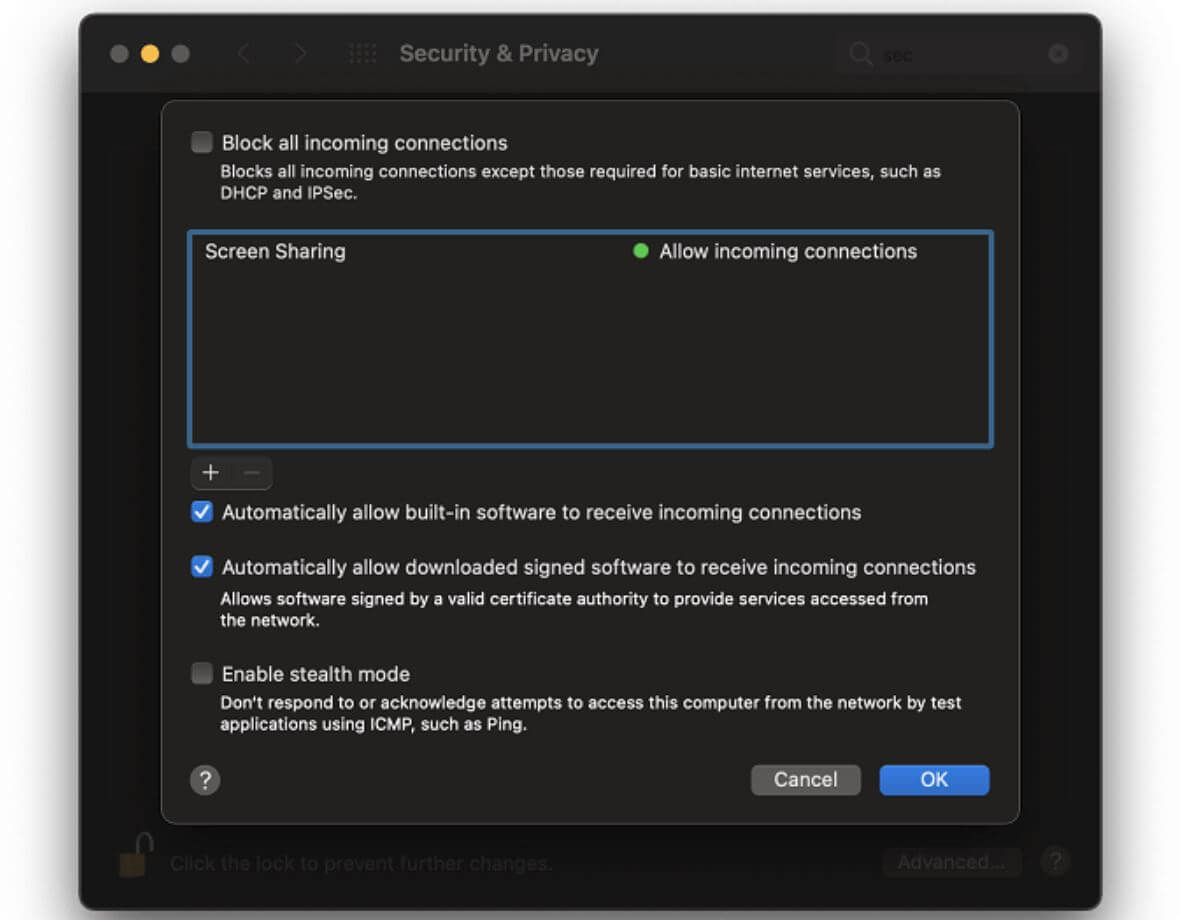This screenshot has height=920, width=1180.
Task: Uncheck automatically allow downloaded signed software
Action: 202,568
